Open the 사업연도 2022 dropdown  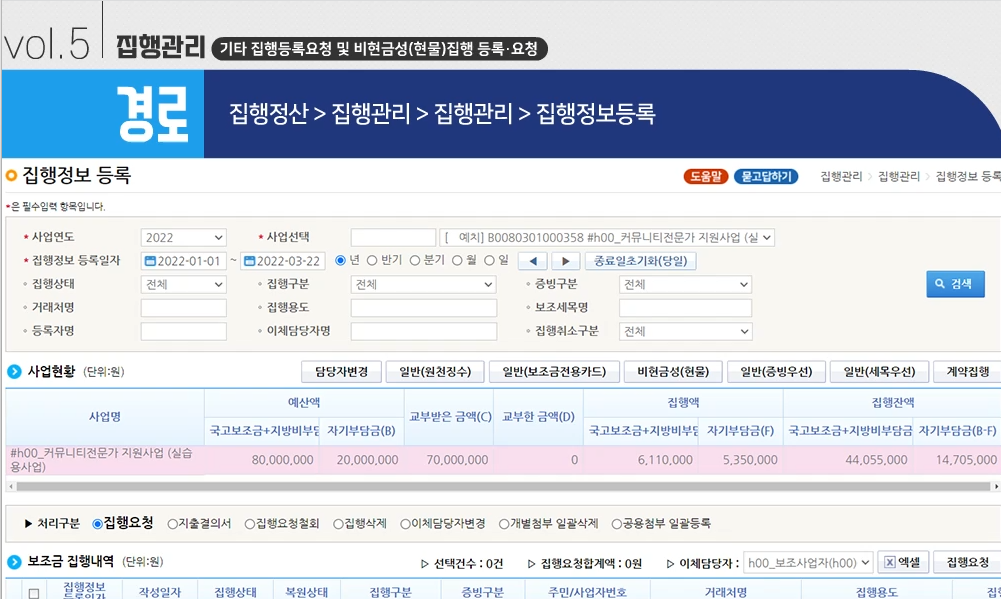pyautogui.click(x=183, y=238)
